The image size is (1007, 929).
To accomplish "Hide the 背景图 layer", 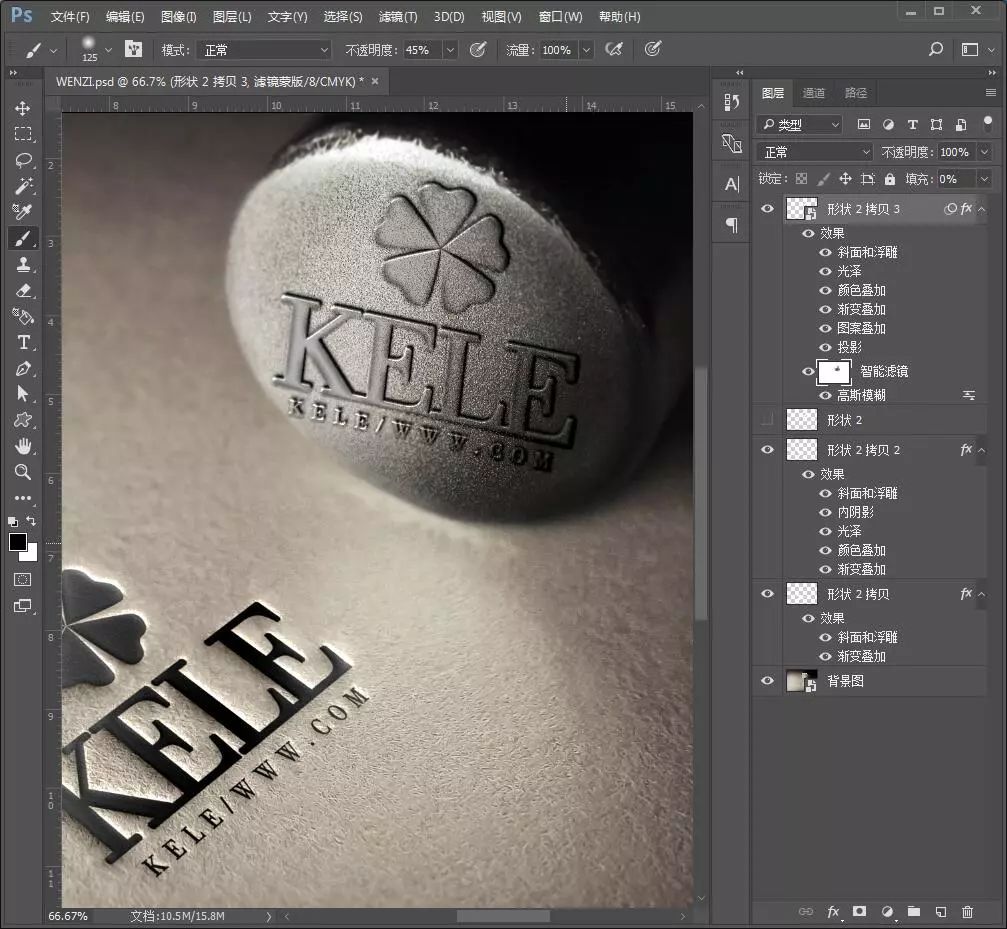I will (767, 681).
